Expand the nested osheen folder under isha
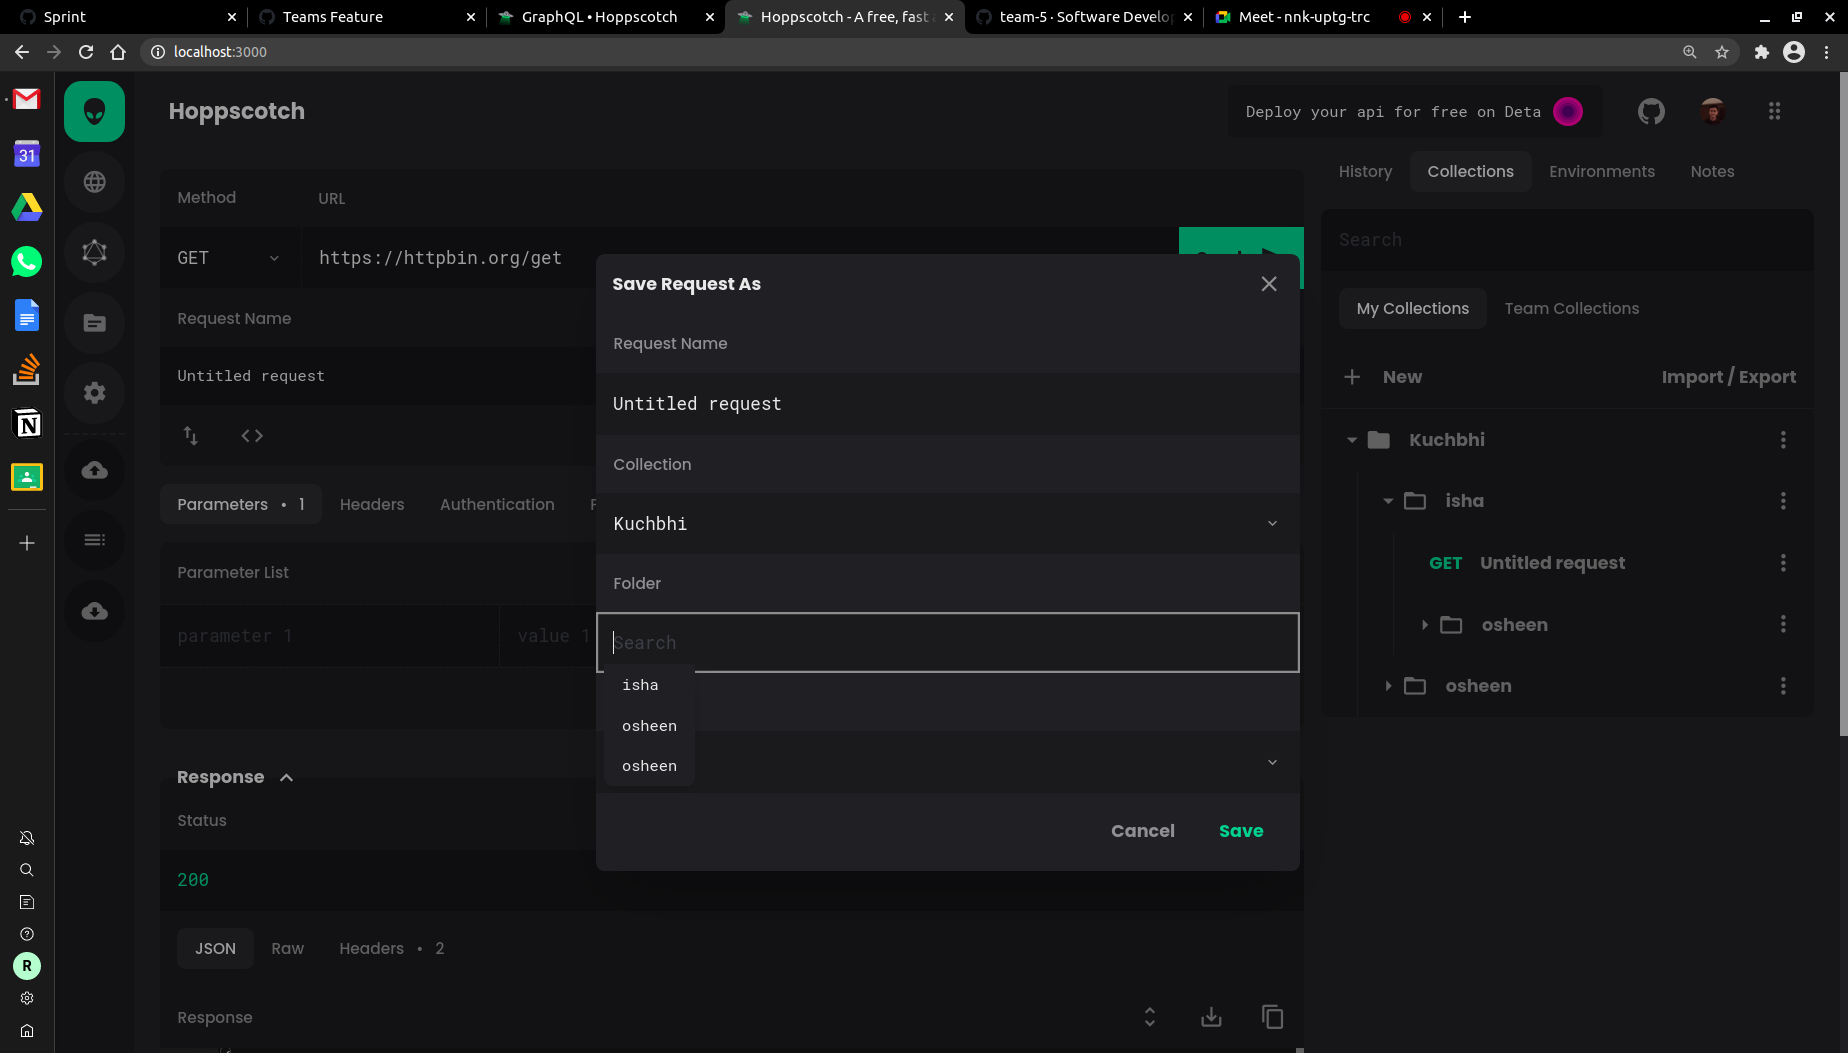Image resolution: width=1848 pixels, height=1053 pixels. click(1425, 625)
